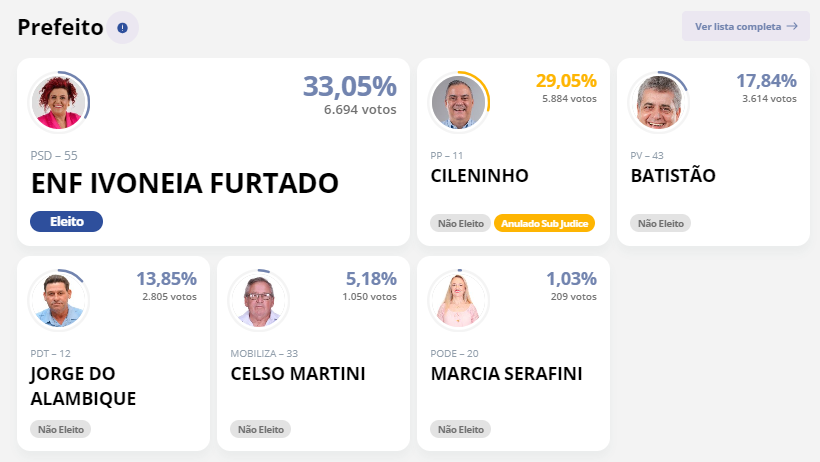This screenshot has width=820, height=462.
Task: Select Cileninho's candidate photo
Action: click(x=459, y=103)
